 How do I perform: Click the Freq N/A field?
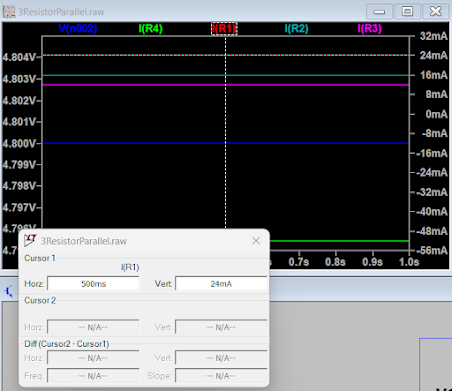(93, 376)
